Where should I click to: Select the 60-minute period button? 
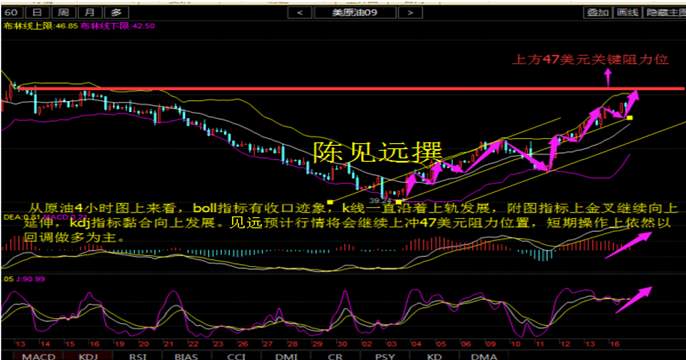[12, 12]
